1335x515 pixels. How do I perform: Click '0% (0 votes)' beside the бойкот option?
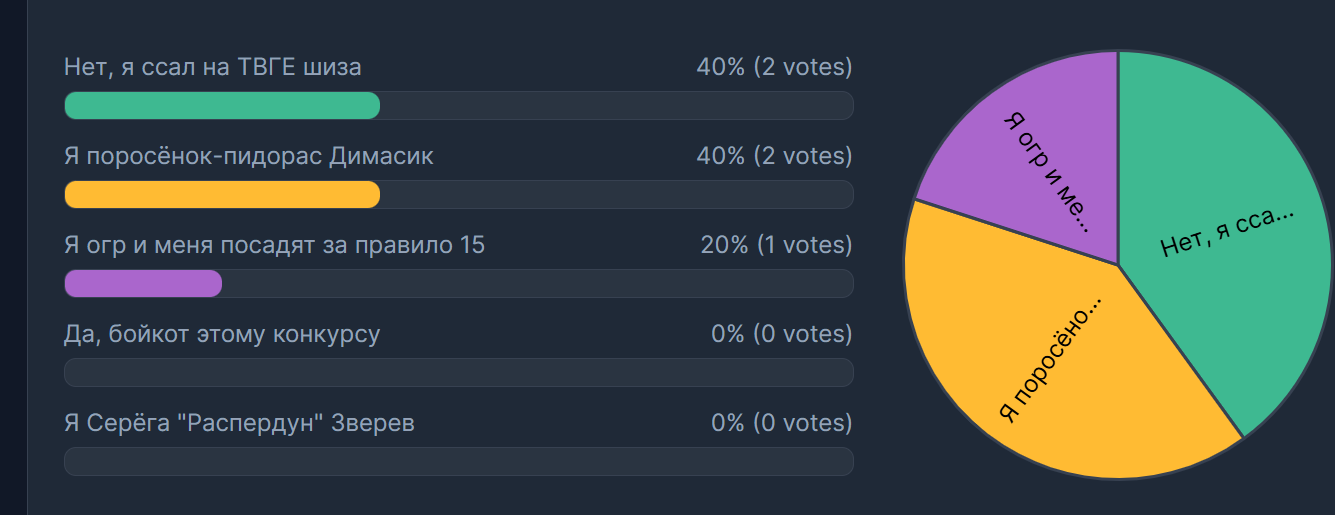pyautogui.click(x=782, y=334)
